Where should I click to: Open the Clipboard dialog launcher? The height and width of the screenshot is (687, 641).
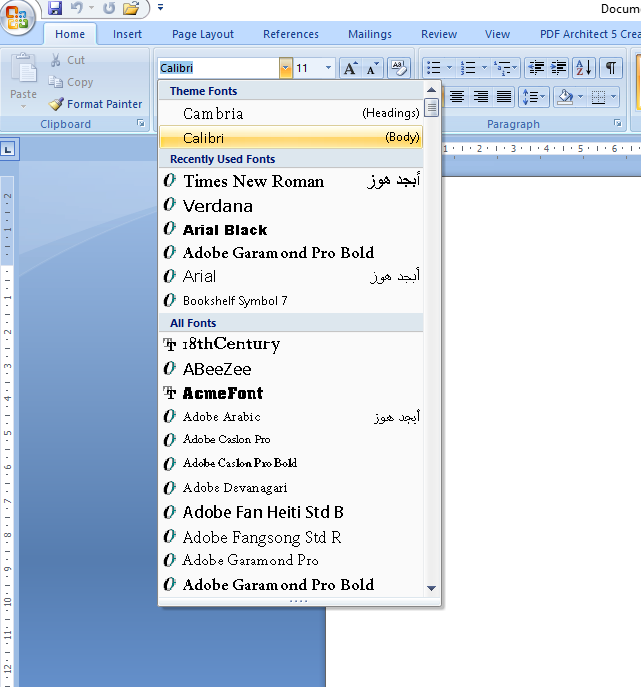141,124
